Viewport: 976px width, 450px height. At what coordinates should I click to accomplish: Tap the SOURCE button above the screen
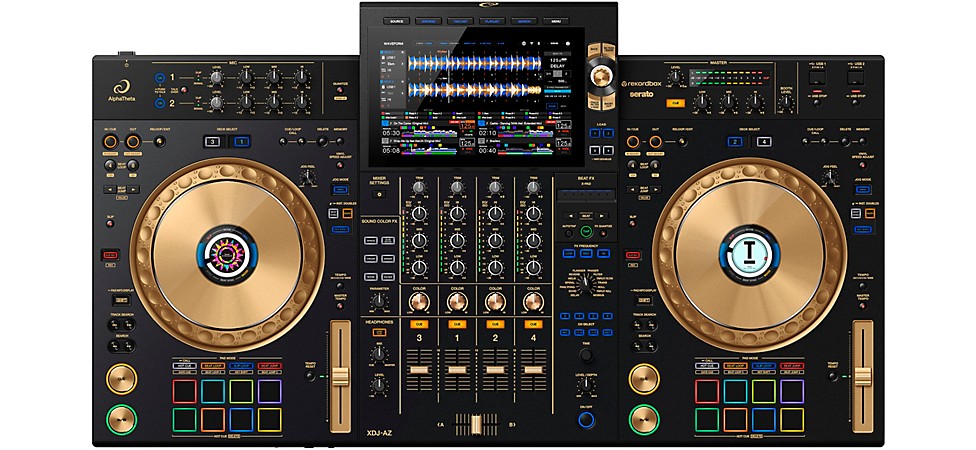(396, 21)
